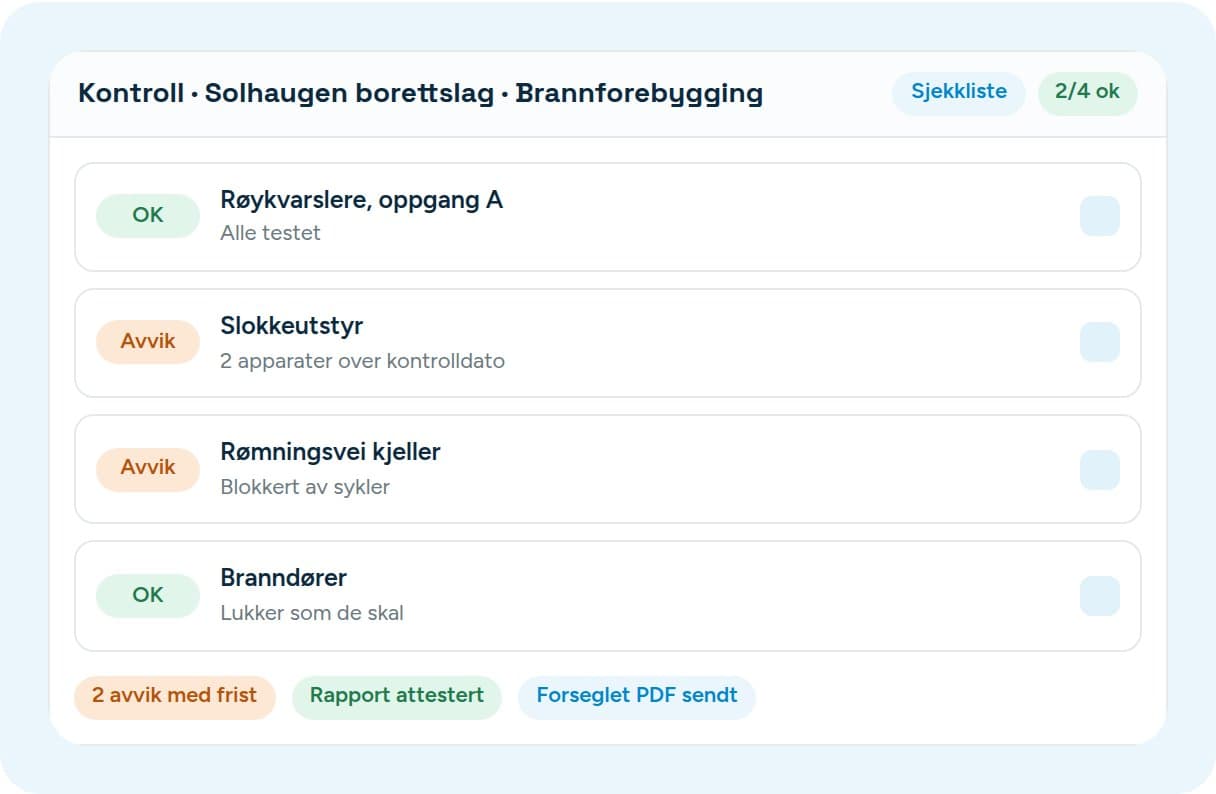Image resolution: width=1216 pixels, height=794 pixels.
Task: Click the 'Blokkert av sykler' note
Action: [305, 488]
